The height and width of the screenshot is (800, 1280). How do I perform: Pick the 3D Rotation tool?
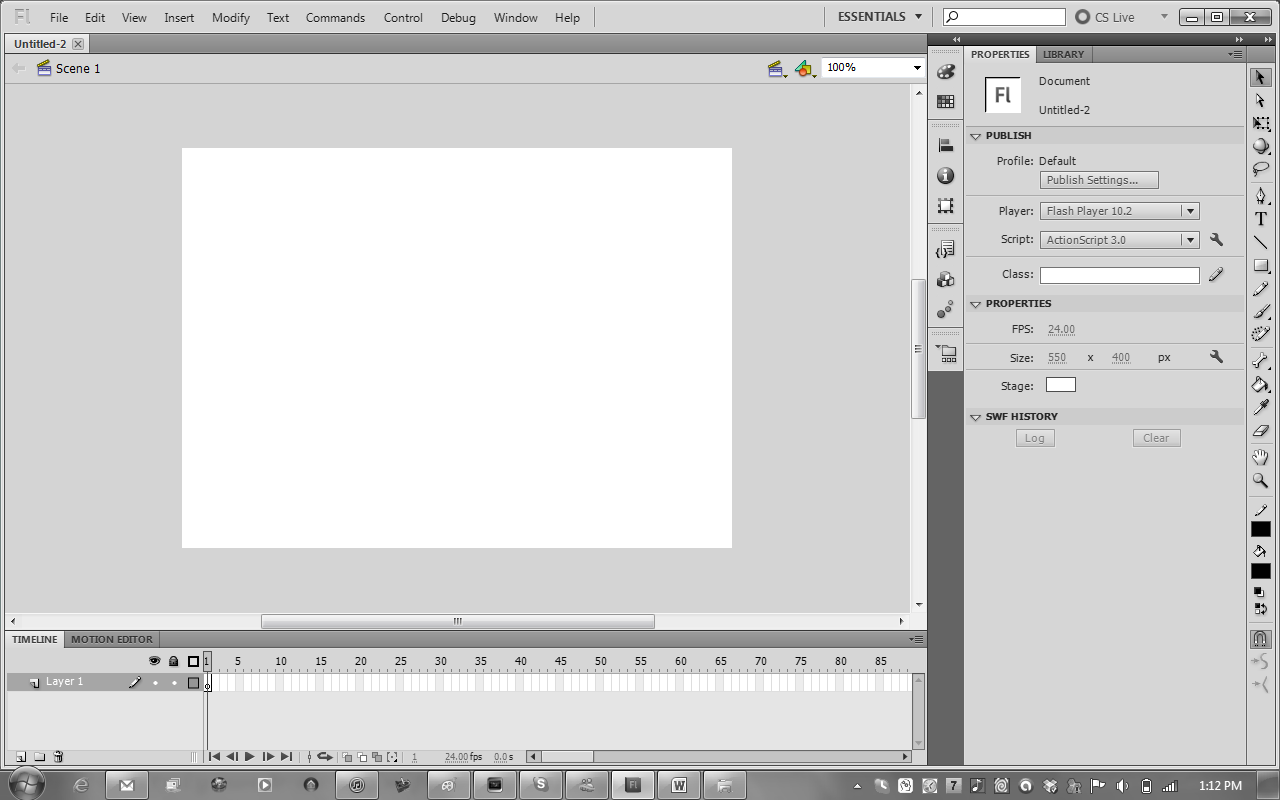click(x=1261, y=146)
